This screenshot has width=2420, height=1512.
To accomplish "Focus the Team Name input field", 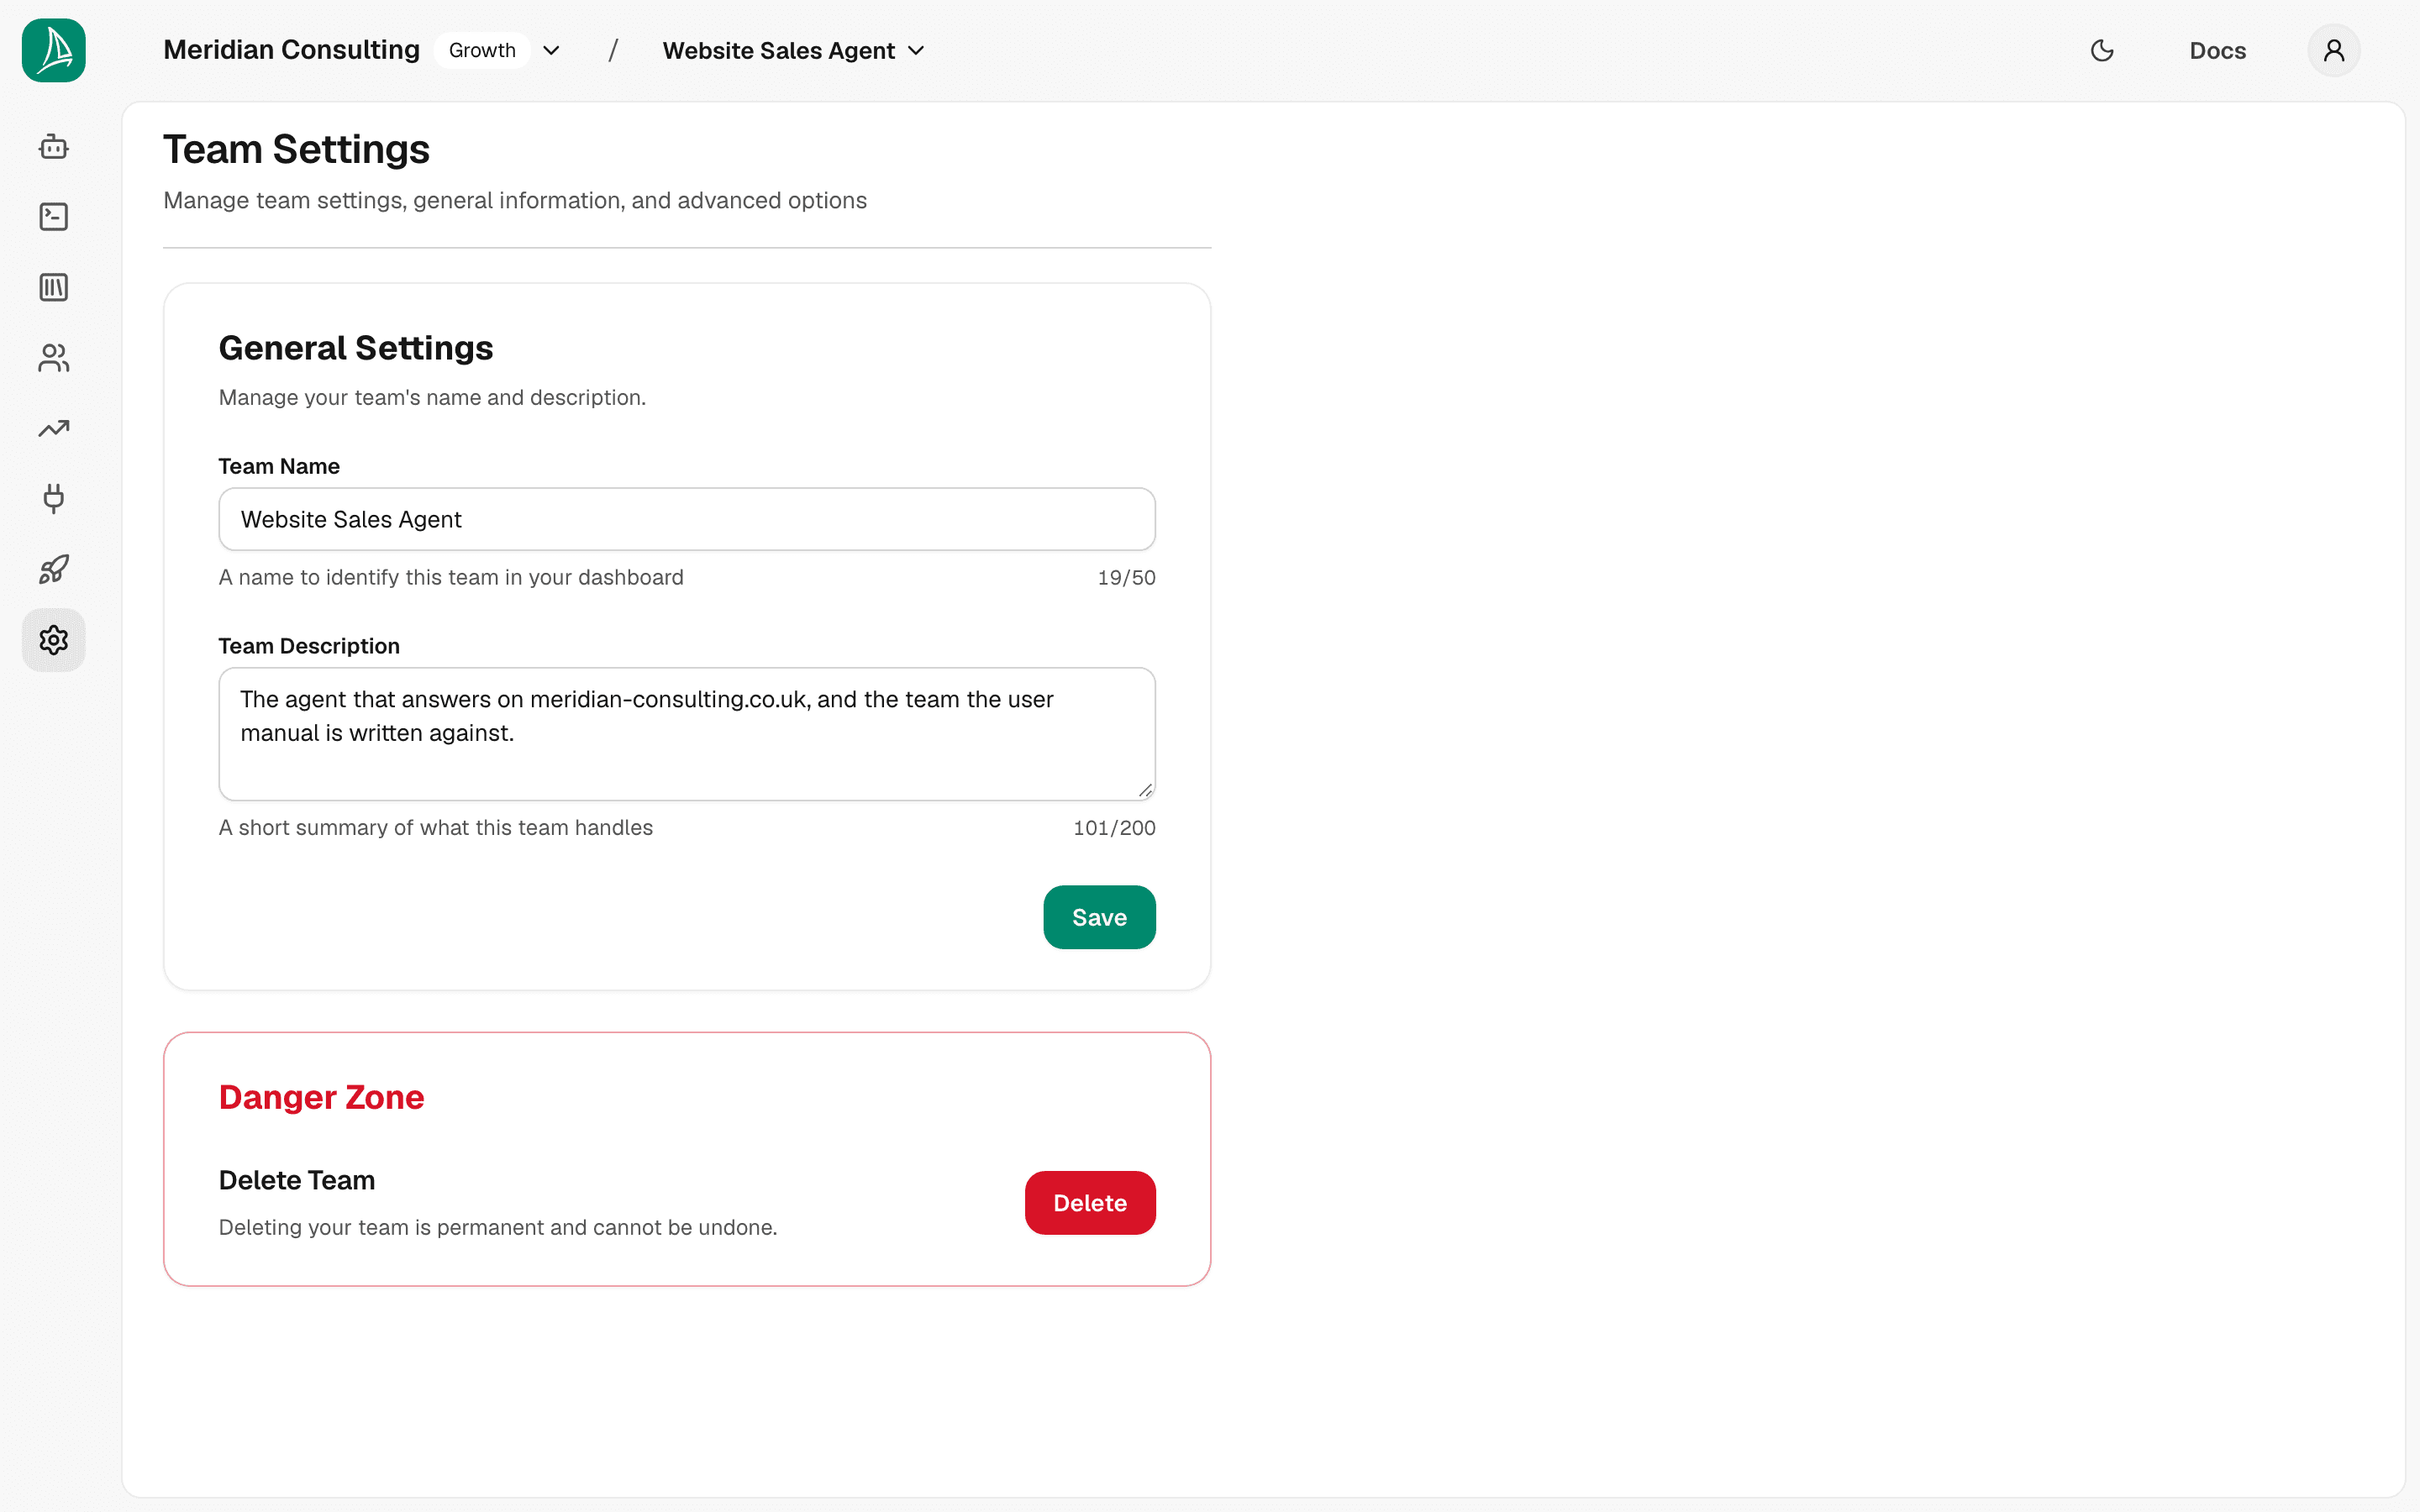I will coord(687,519).
